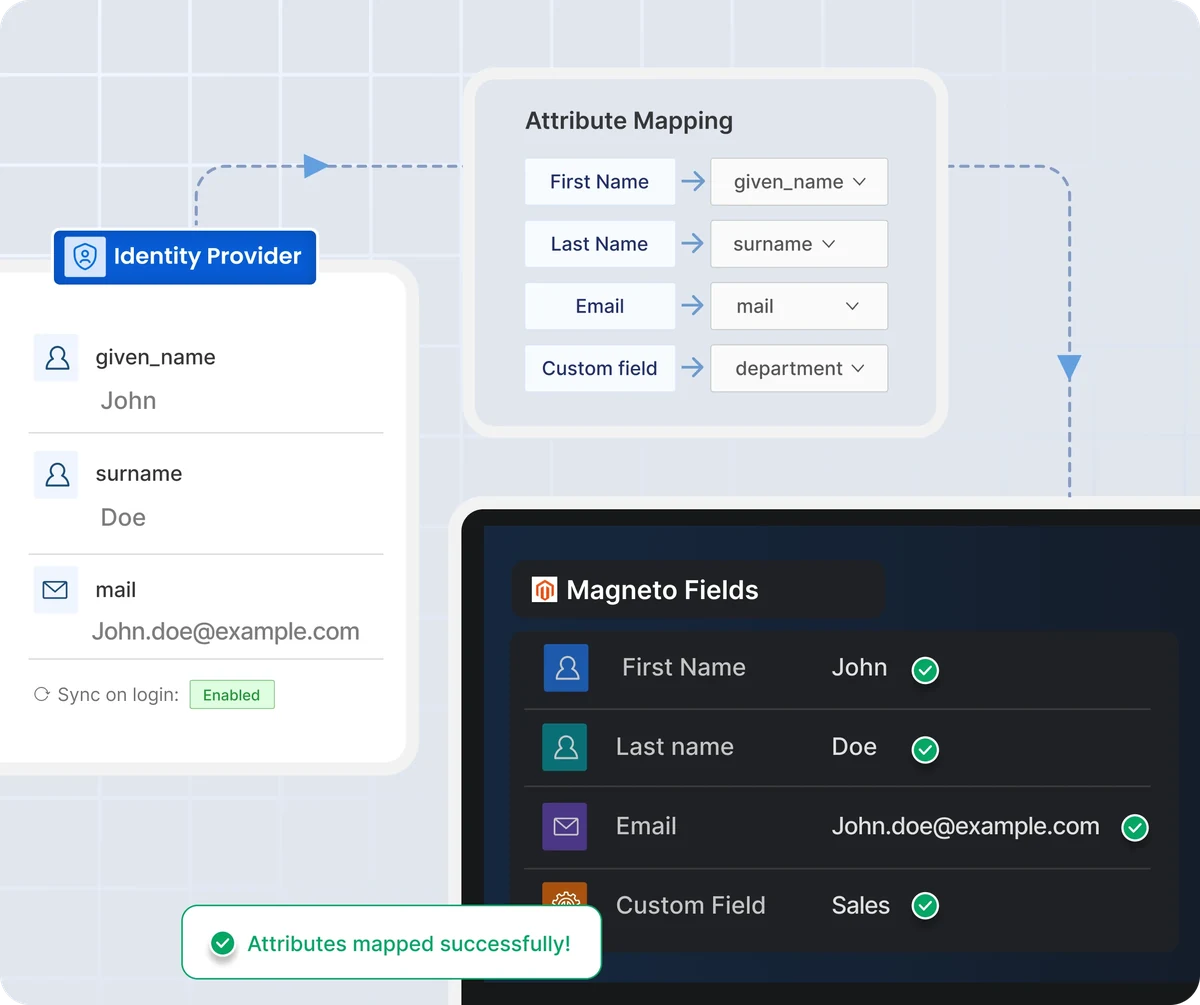Click the checkmark next to John.doe@example.com
This screenshot has height=1005, width=1200.
pyautogui.click(x=1135, y=828)
